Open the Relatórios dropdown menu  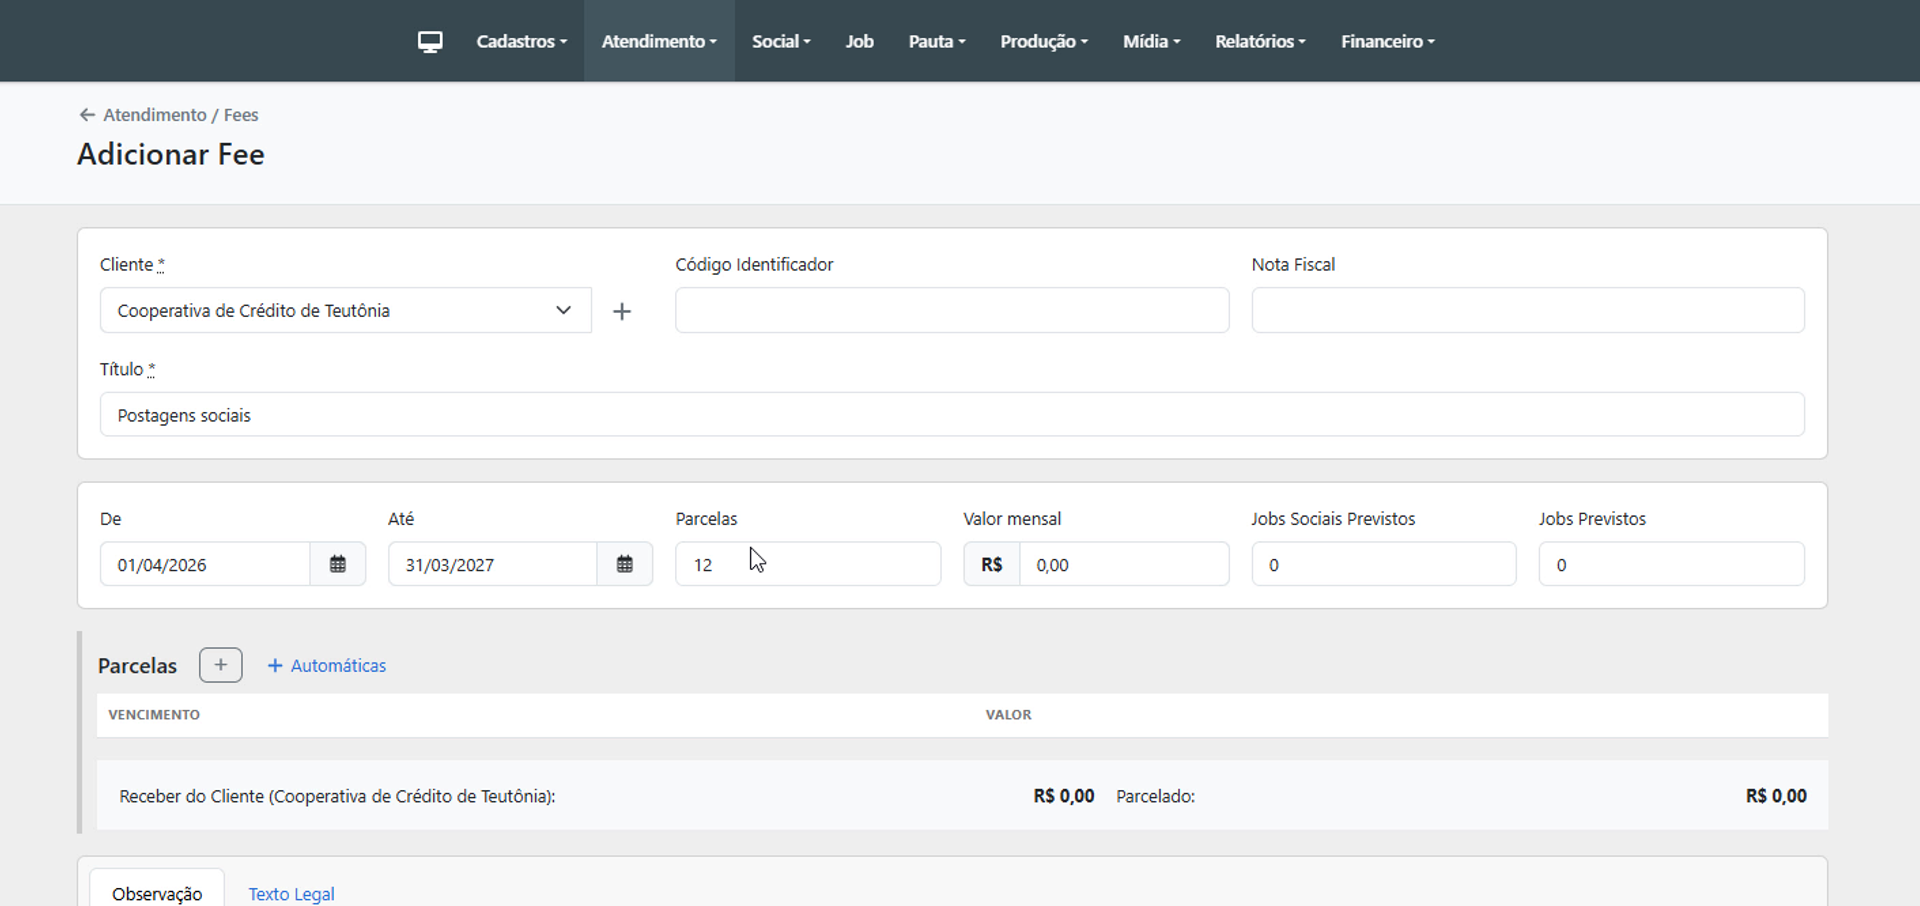pyautogui.click(x=1260, y=41)
